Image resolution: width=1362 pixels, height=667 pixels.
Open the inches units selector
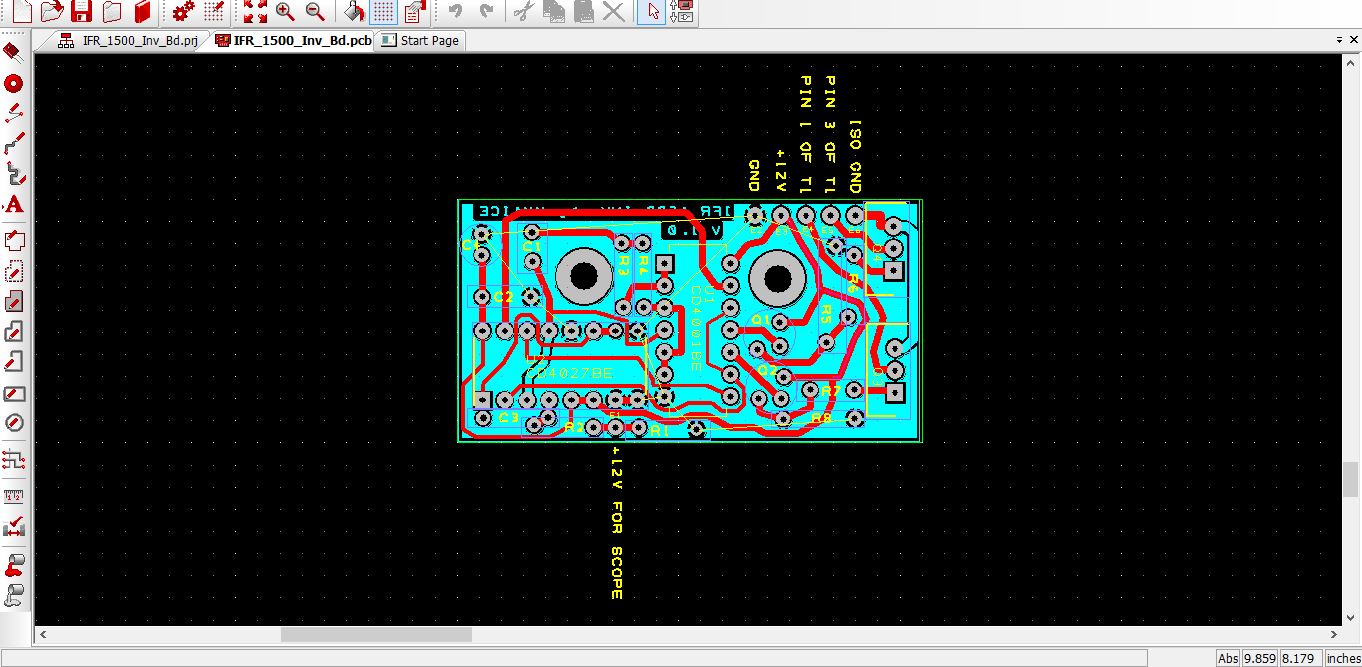click(x=1341, y=658)
